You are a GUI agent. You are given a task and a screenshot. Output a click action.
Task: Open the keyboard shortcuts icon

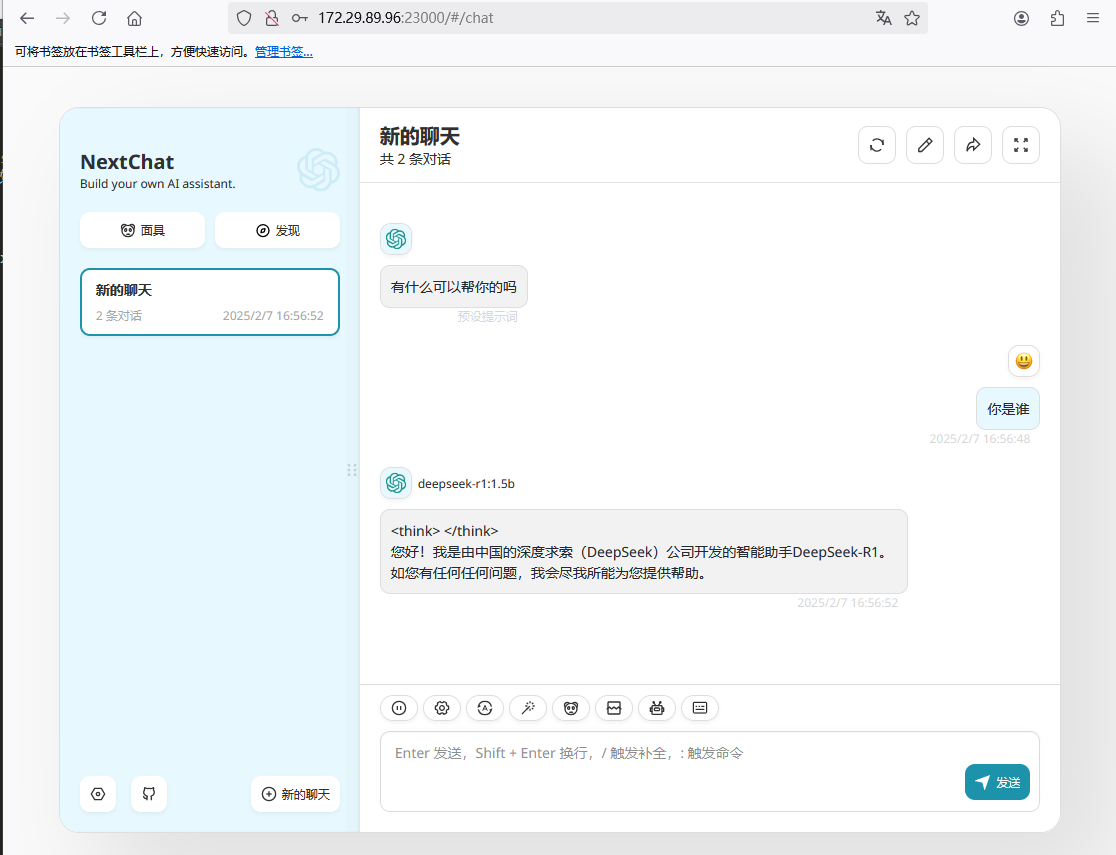[x=700, y=708]
